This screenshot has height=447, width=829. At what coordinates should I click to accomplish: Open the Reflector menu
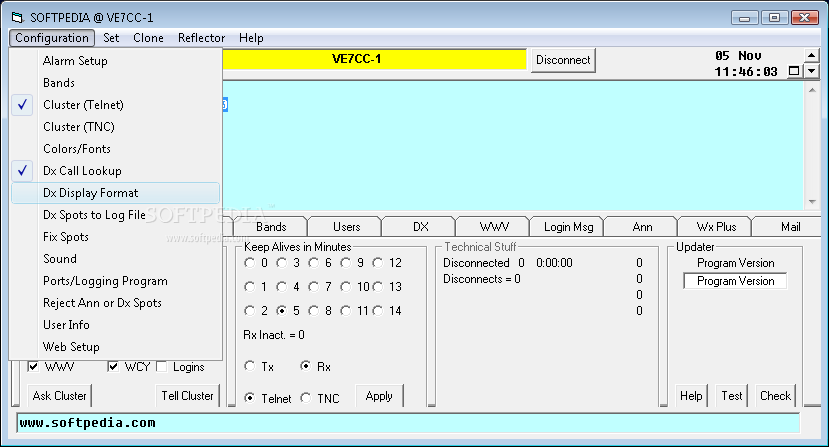201,38
